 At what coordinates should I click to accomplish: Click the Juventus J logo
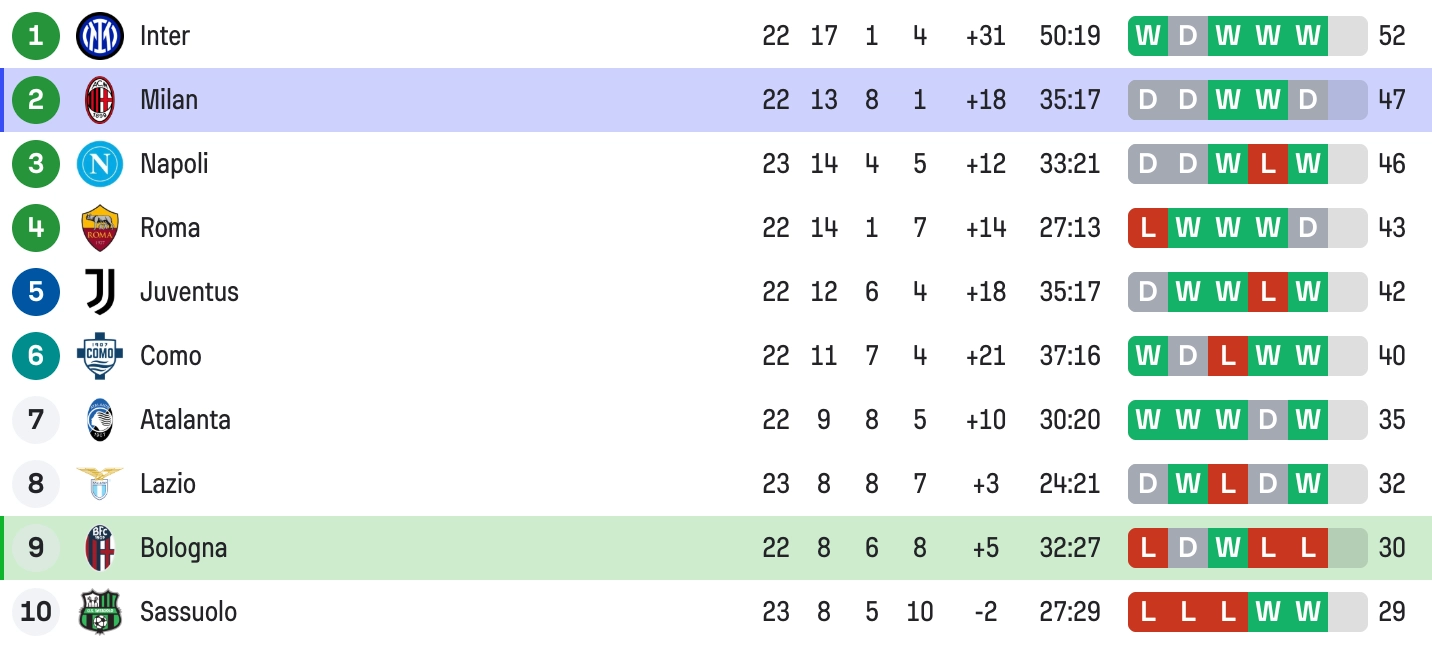(x=100, y=292)
